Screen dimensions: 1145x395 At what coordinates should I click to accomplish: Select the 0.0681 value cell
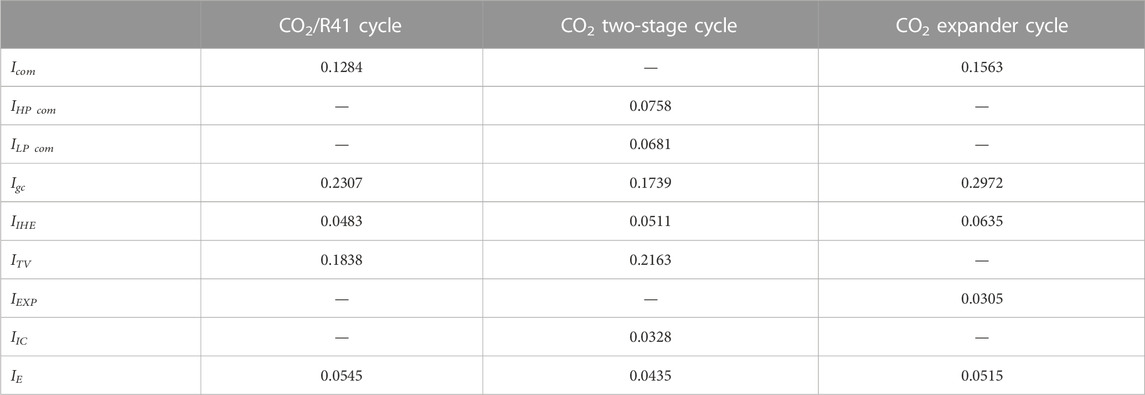650,144
